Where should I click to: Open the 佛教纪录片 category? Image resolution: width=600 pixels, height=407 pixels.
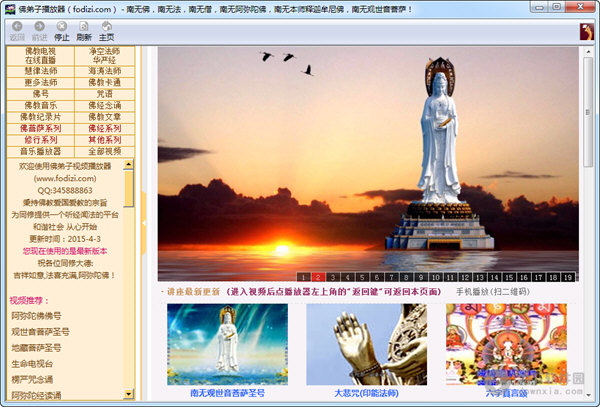pos(41,117)
